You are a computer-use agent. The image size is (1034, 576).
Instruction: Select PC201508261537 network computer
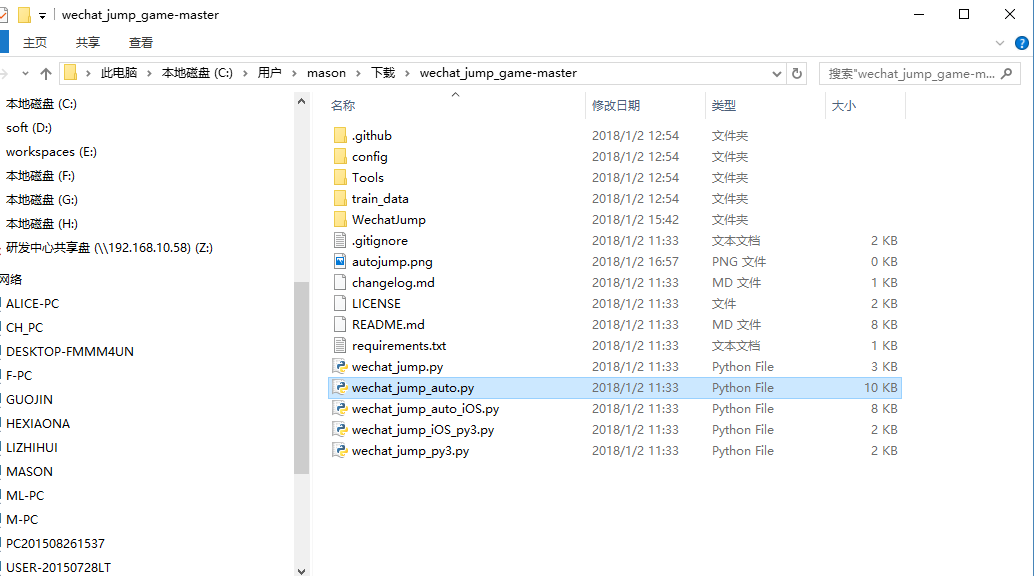pos(55,544)
